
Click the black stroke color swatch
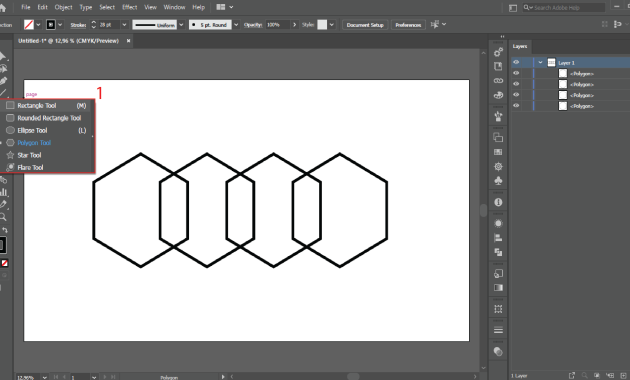coord(51,25)
